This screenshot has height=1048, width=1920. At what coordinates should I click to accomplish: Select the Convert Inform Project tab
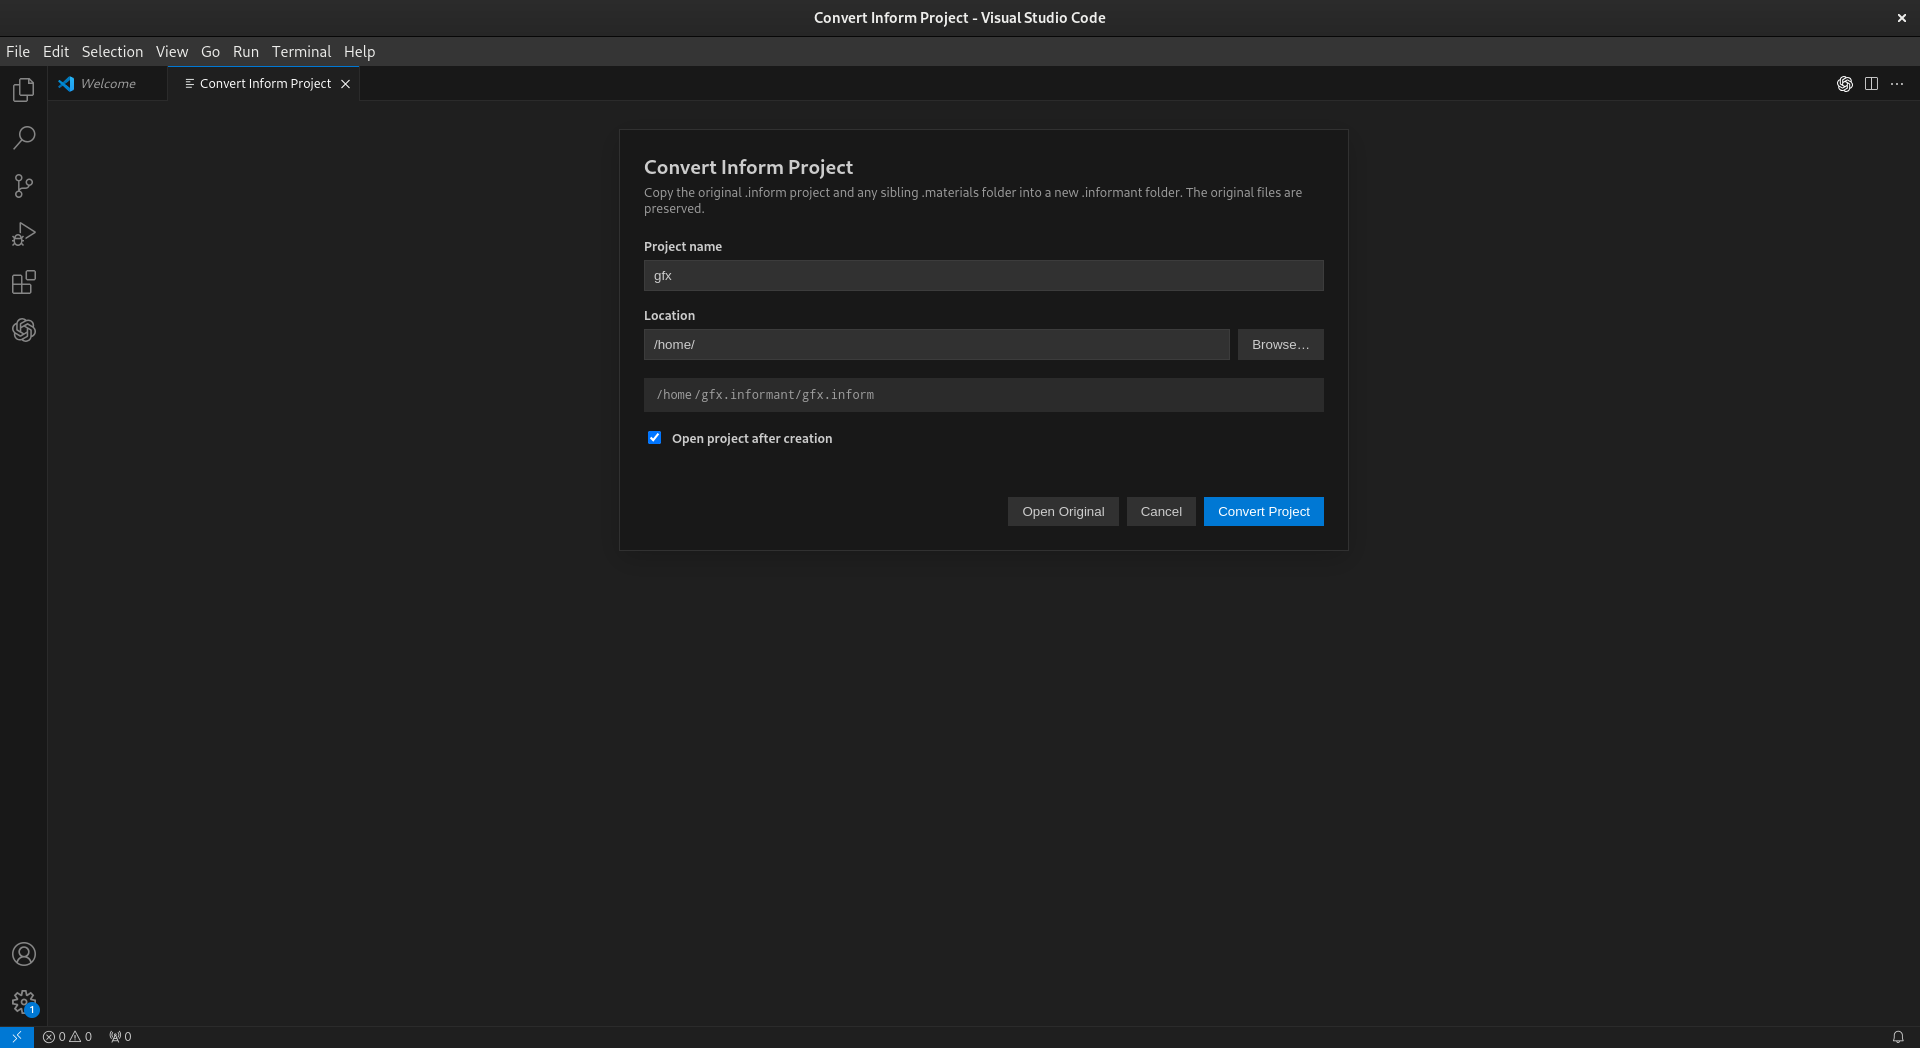coord(264,84)
